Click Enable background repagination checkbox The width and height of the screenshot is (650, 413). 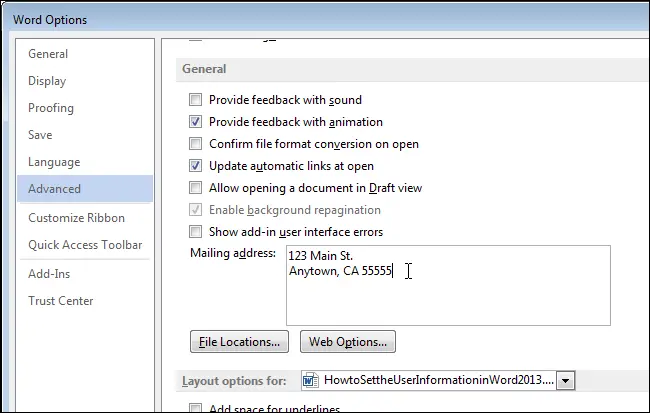(195, 209)
